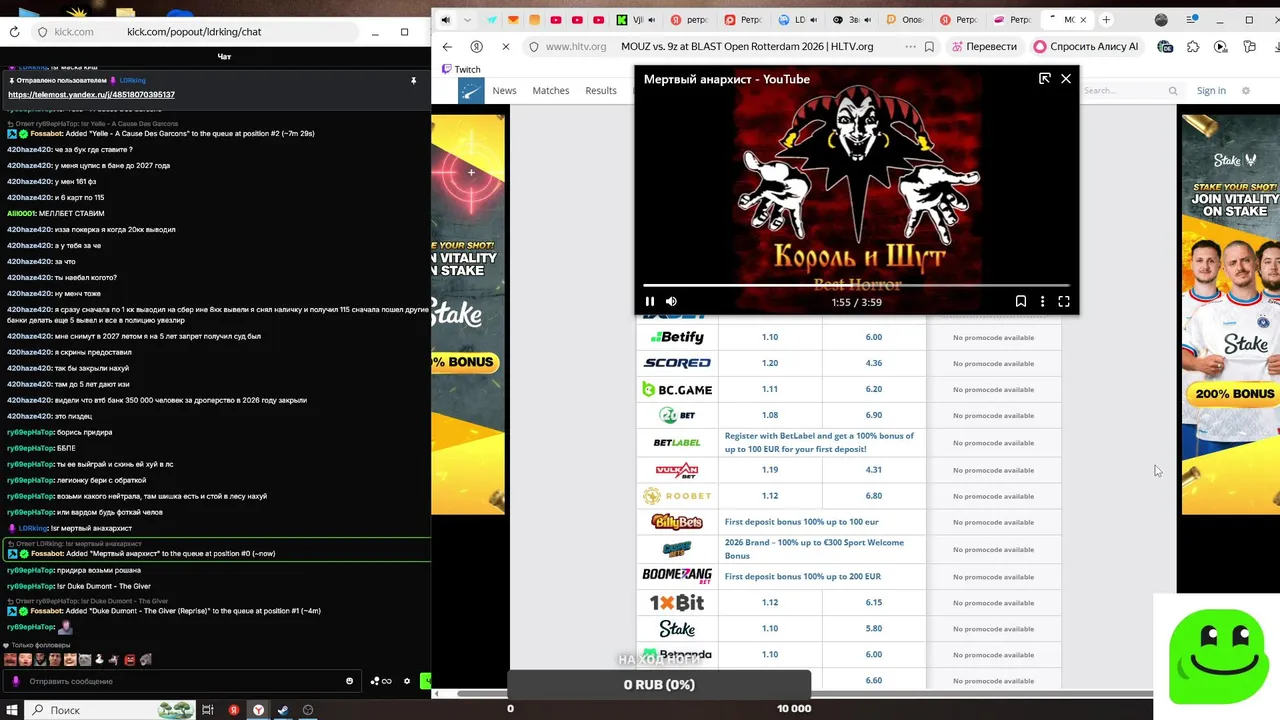This screenshot has width=1280, height=720.
Task: Mute tab sound via speaker icon
Action: [x=445, y=20]
